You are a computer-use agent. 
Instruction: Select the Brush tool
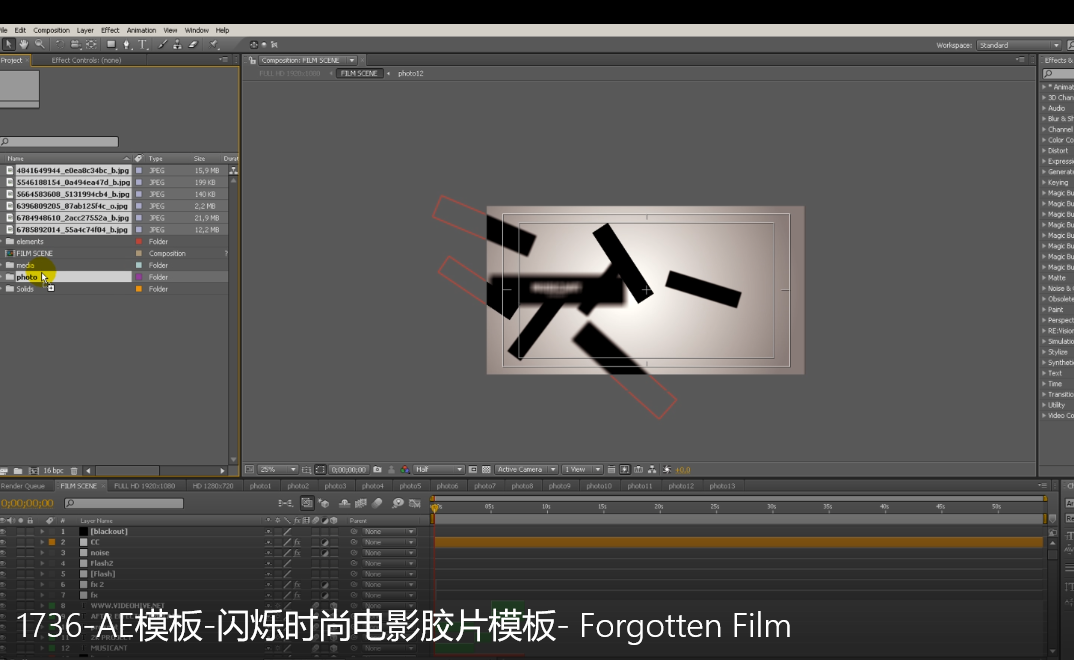click(x=162, y=45)
